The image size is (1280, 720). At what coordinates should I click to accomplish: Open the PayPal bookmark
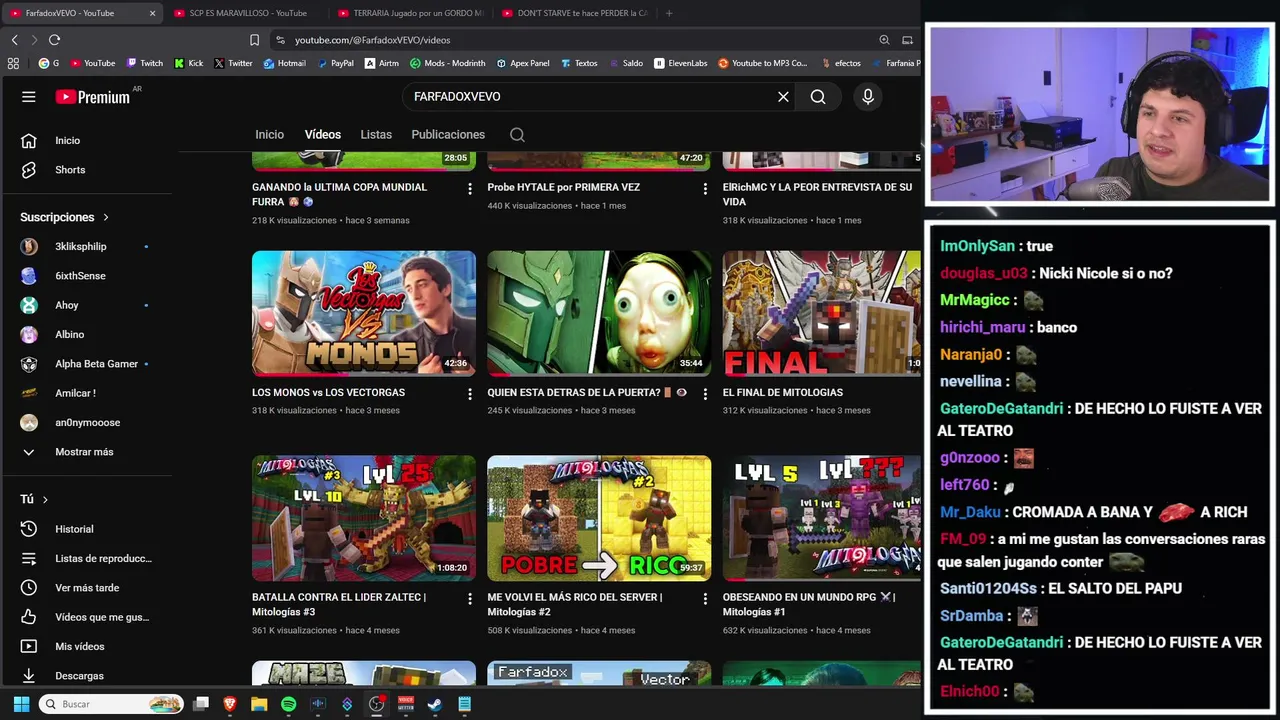336,63
